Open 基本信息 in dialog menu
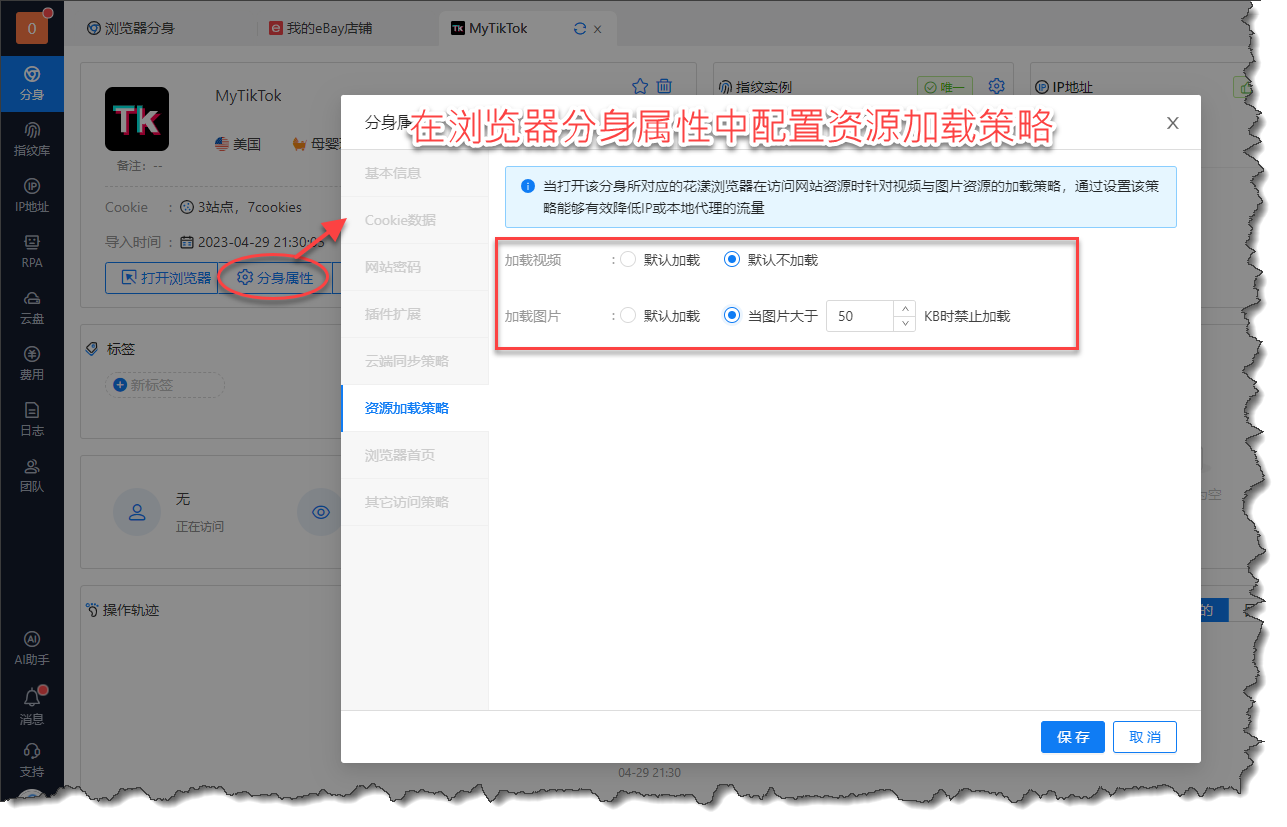1287x827 pixels. (x=415, y=173)
